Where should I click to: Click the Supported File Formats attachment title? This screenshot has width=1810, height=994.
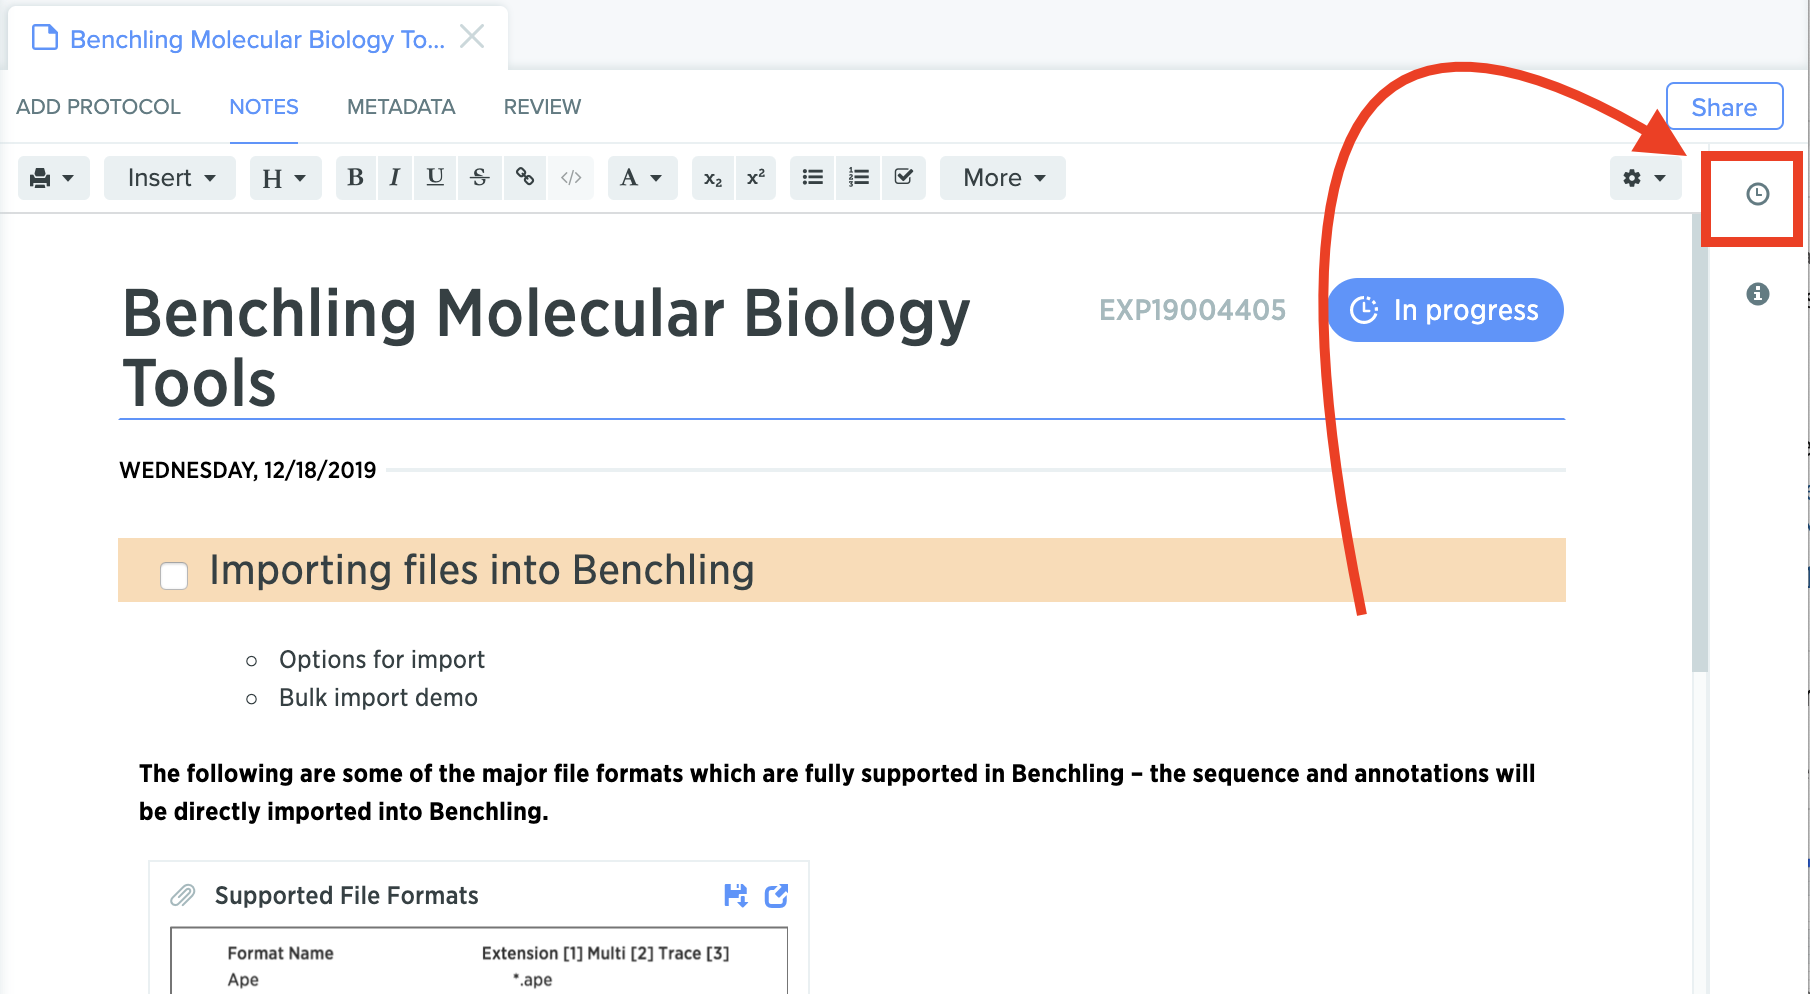(347, 895)
